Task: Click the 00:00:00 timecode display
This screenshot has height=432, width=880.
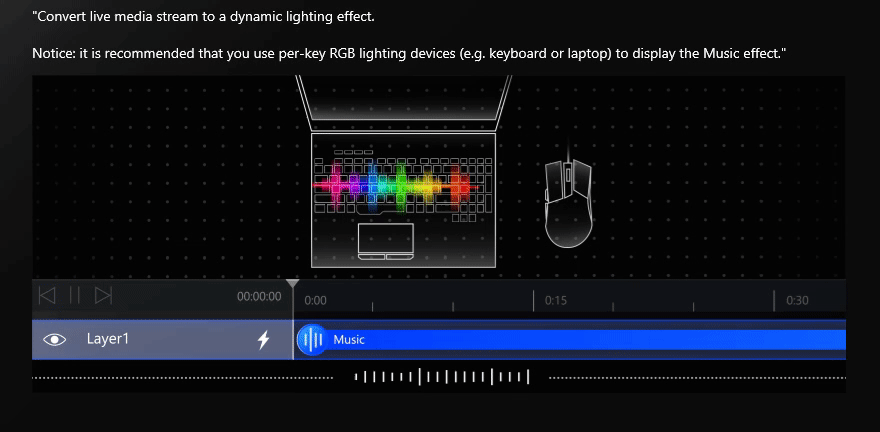Action: [x=259, y=296]
